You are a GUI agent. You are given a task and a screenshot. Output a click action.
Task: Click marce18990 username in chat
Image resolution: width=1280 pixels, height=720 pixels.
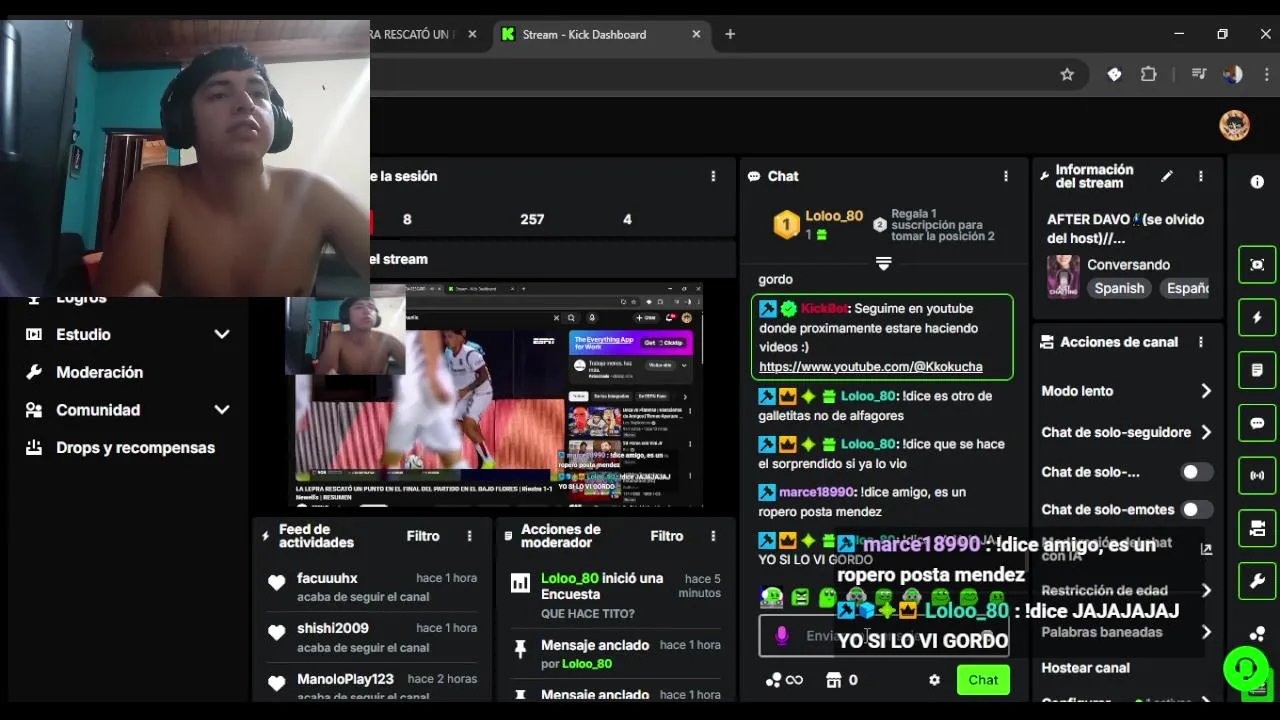[816, 492]
